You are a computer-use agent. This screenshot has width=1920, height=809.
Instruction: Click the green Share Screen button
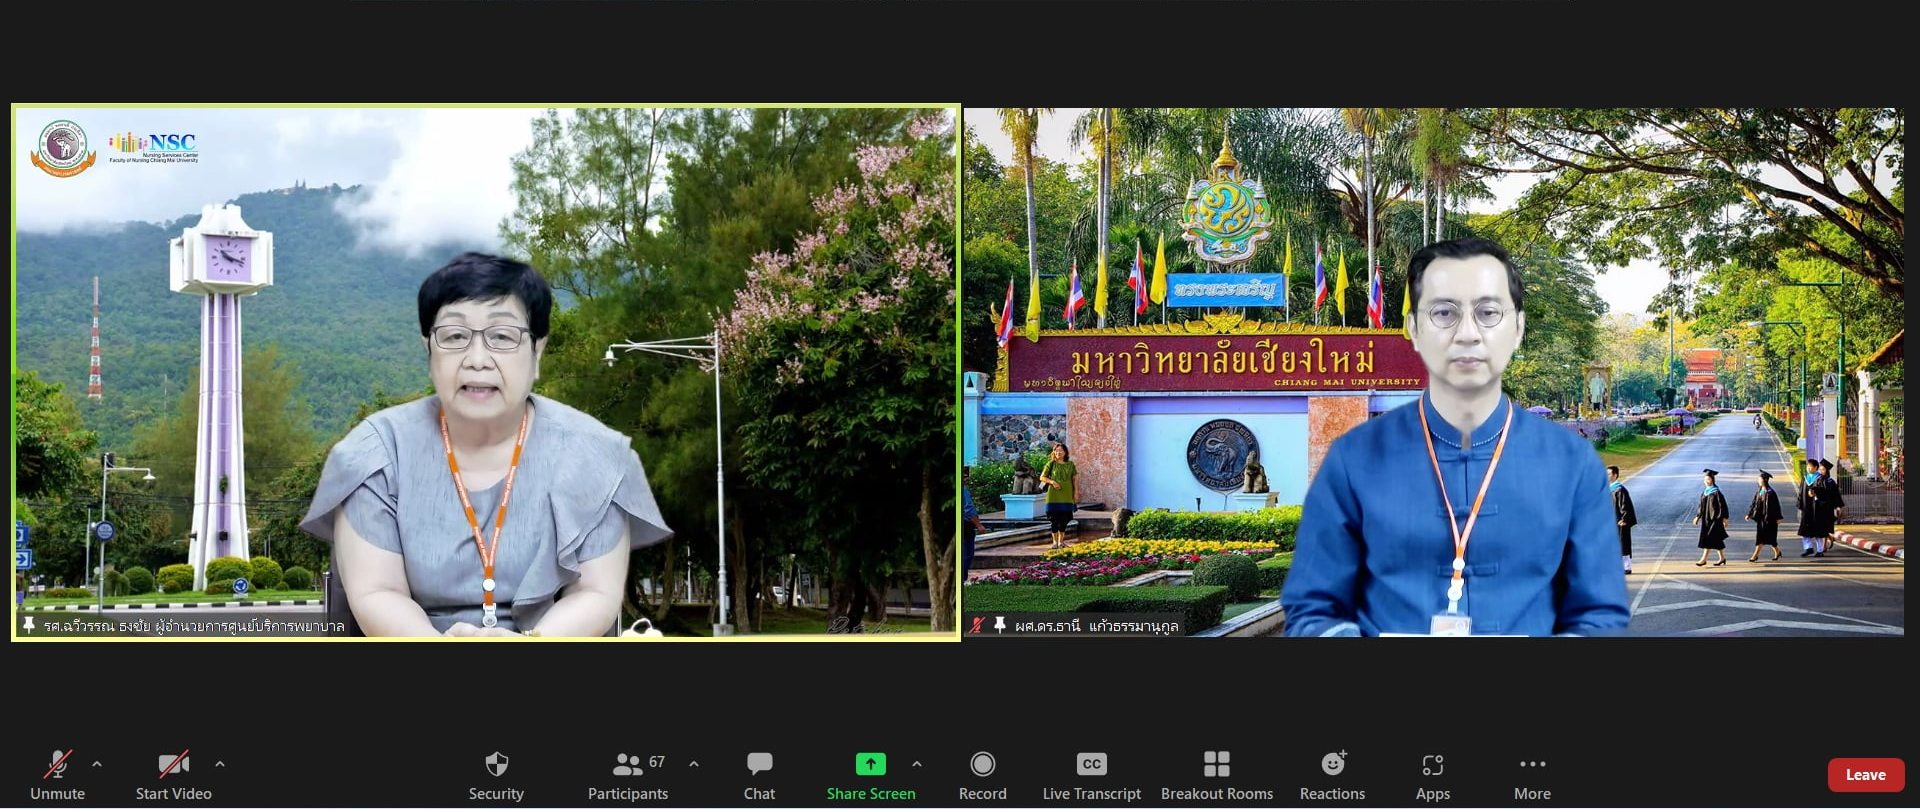pos(870,775)
